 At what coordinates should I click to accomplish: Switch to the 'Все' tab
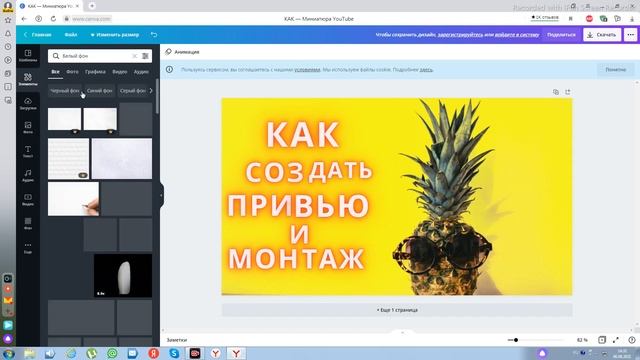[55, 72]
